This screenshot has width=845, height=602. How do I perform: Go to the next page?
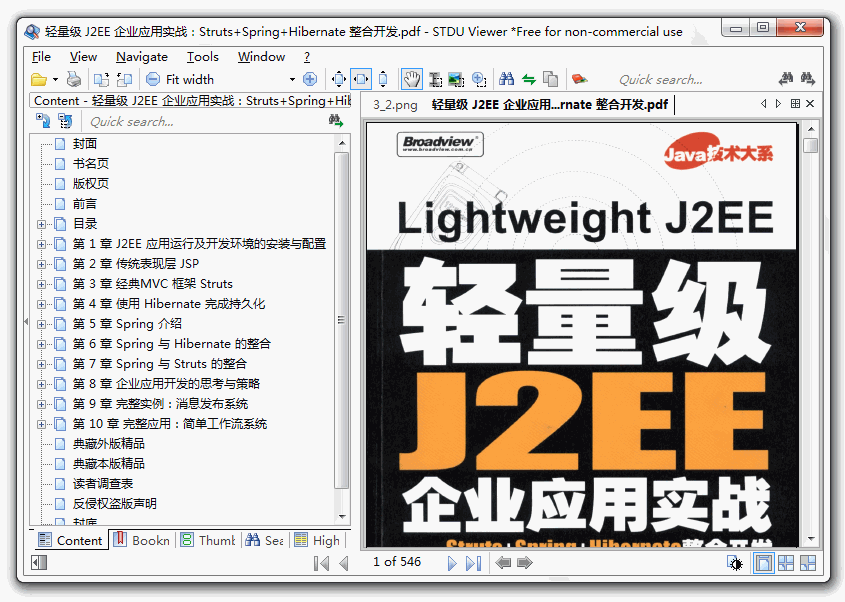point(452,563)
